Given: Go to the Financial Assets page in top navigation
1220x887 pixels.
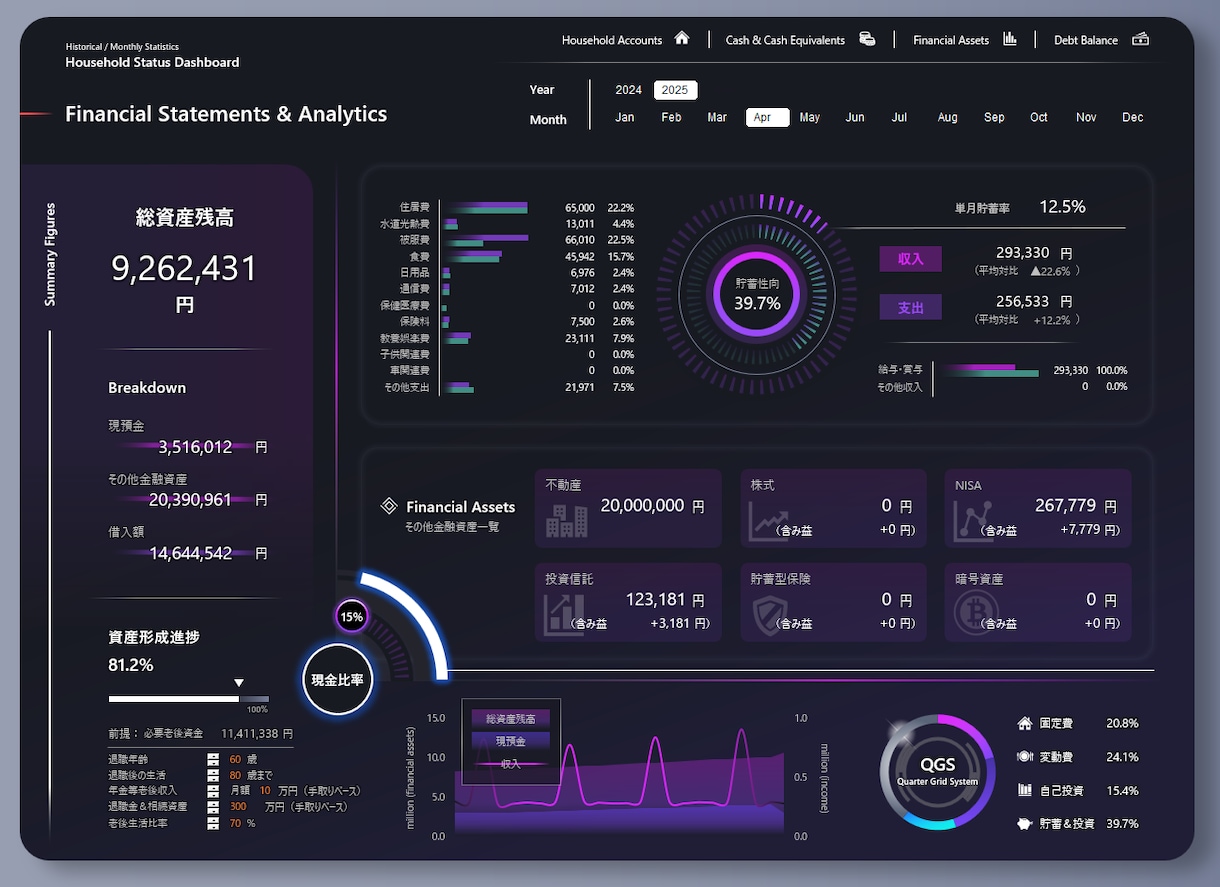Looking at the screenshot, I should 951,40.
